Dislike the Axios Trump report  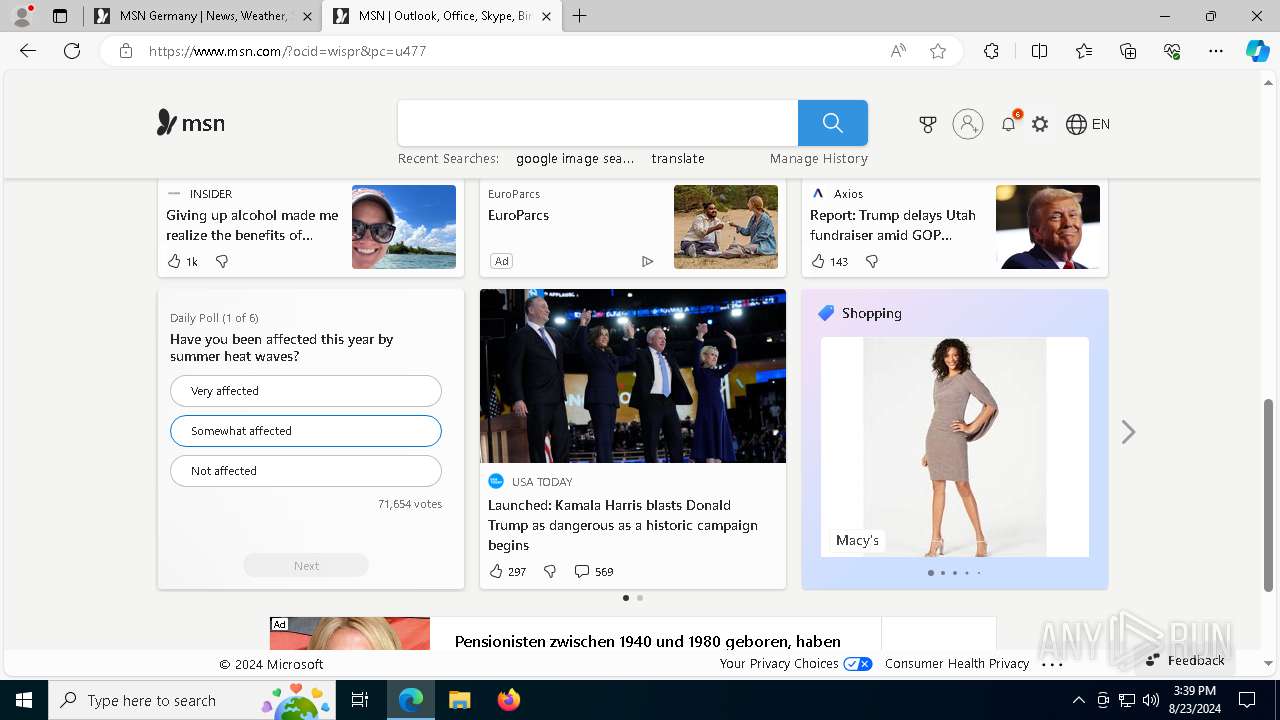point(872,261)
